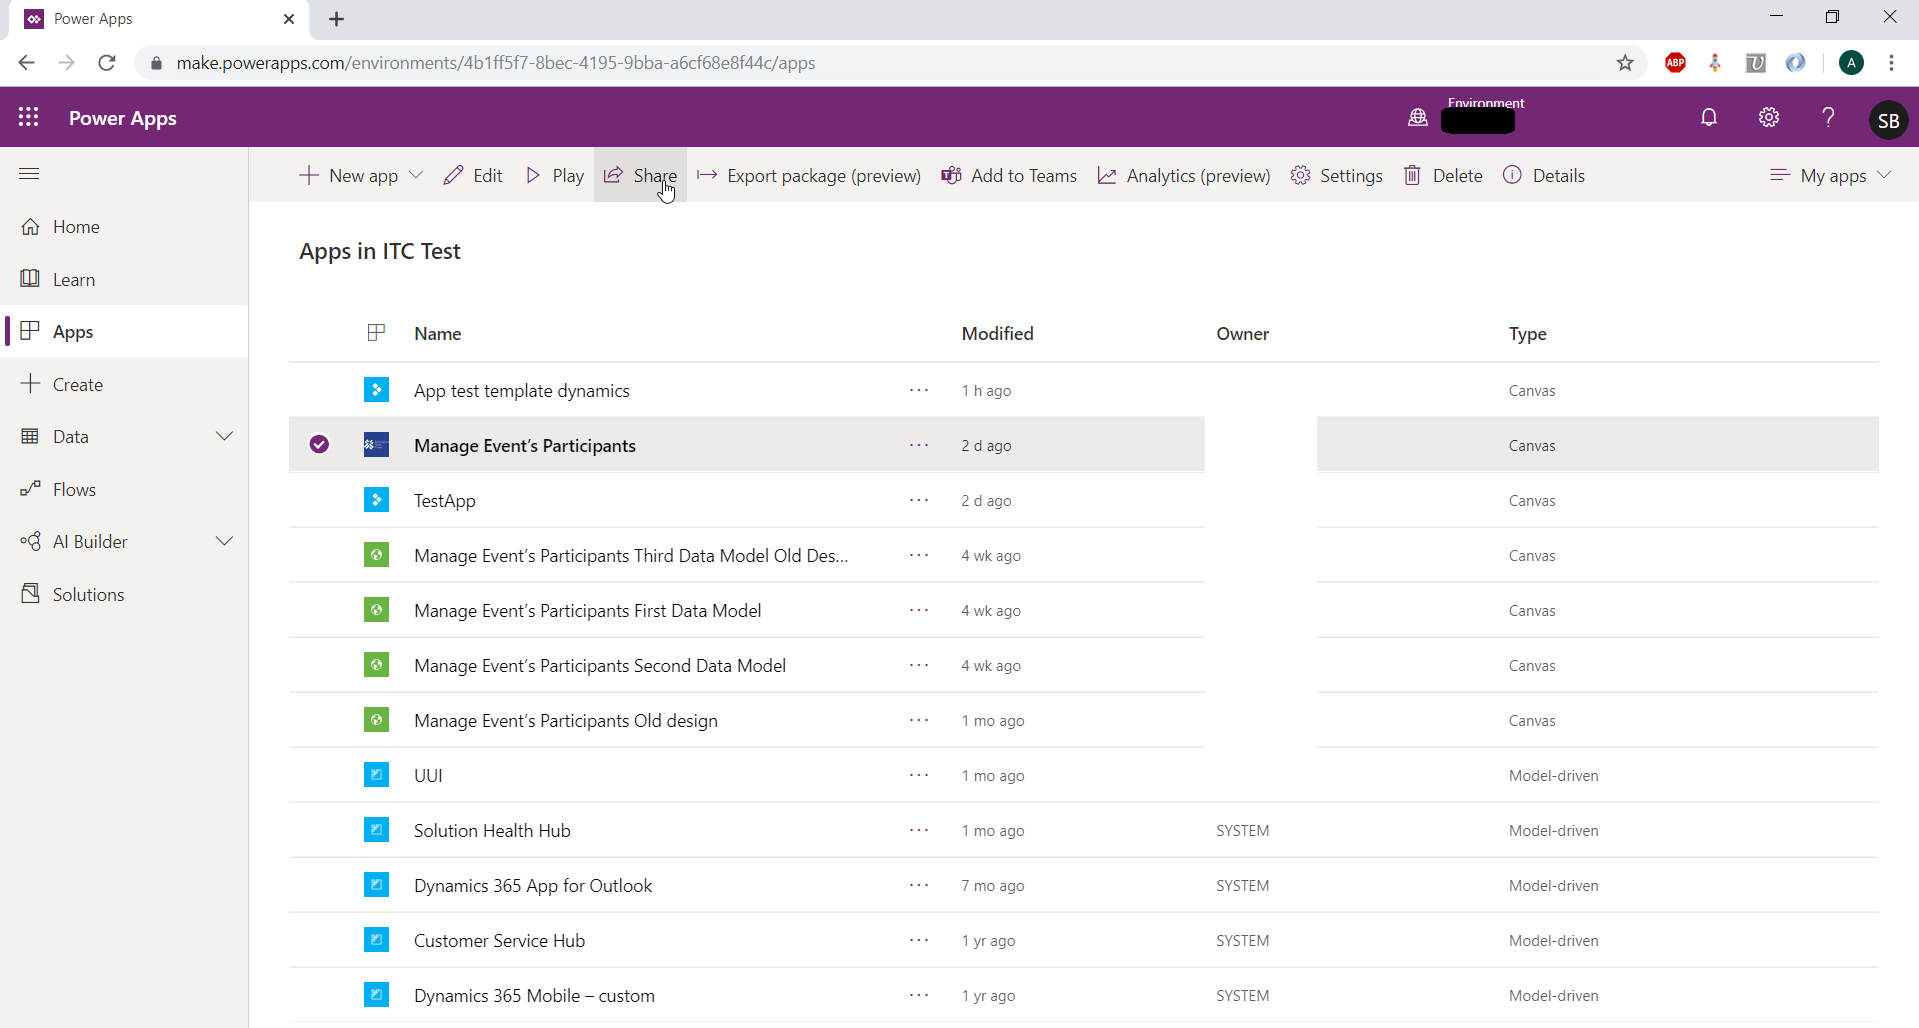
Task: Open more options for Manage Event's Participants row
Action: [x=919, y=445]
